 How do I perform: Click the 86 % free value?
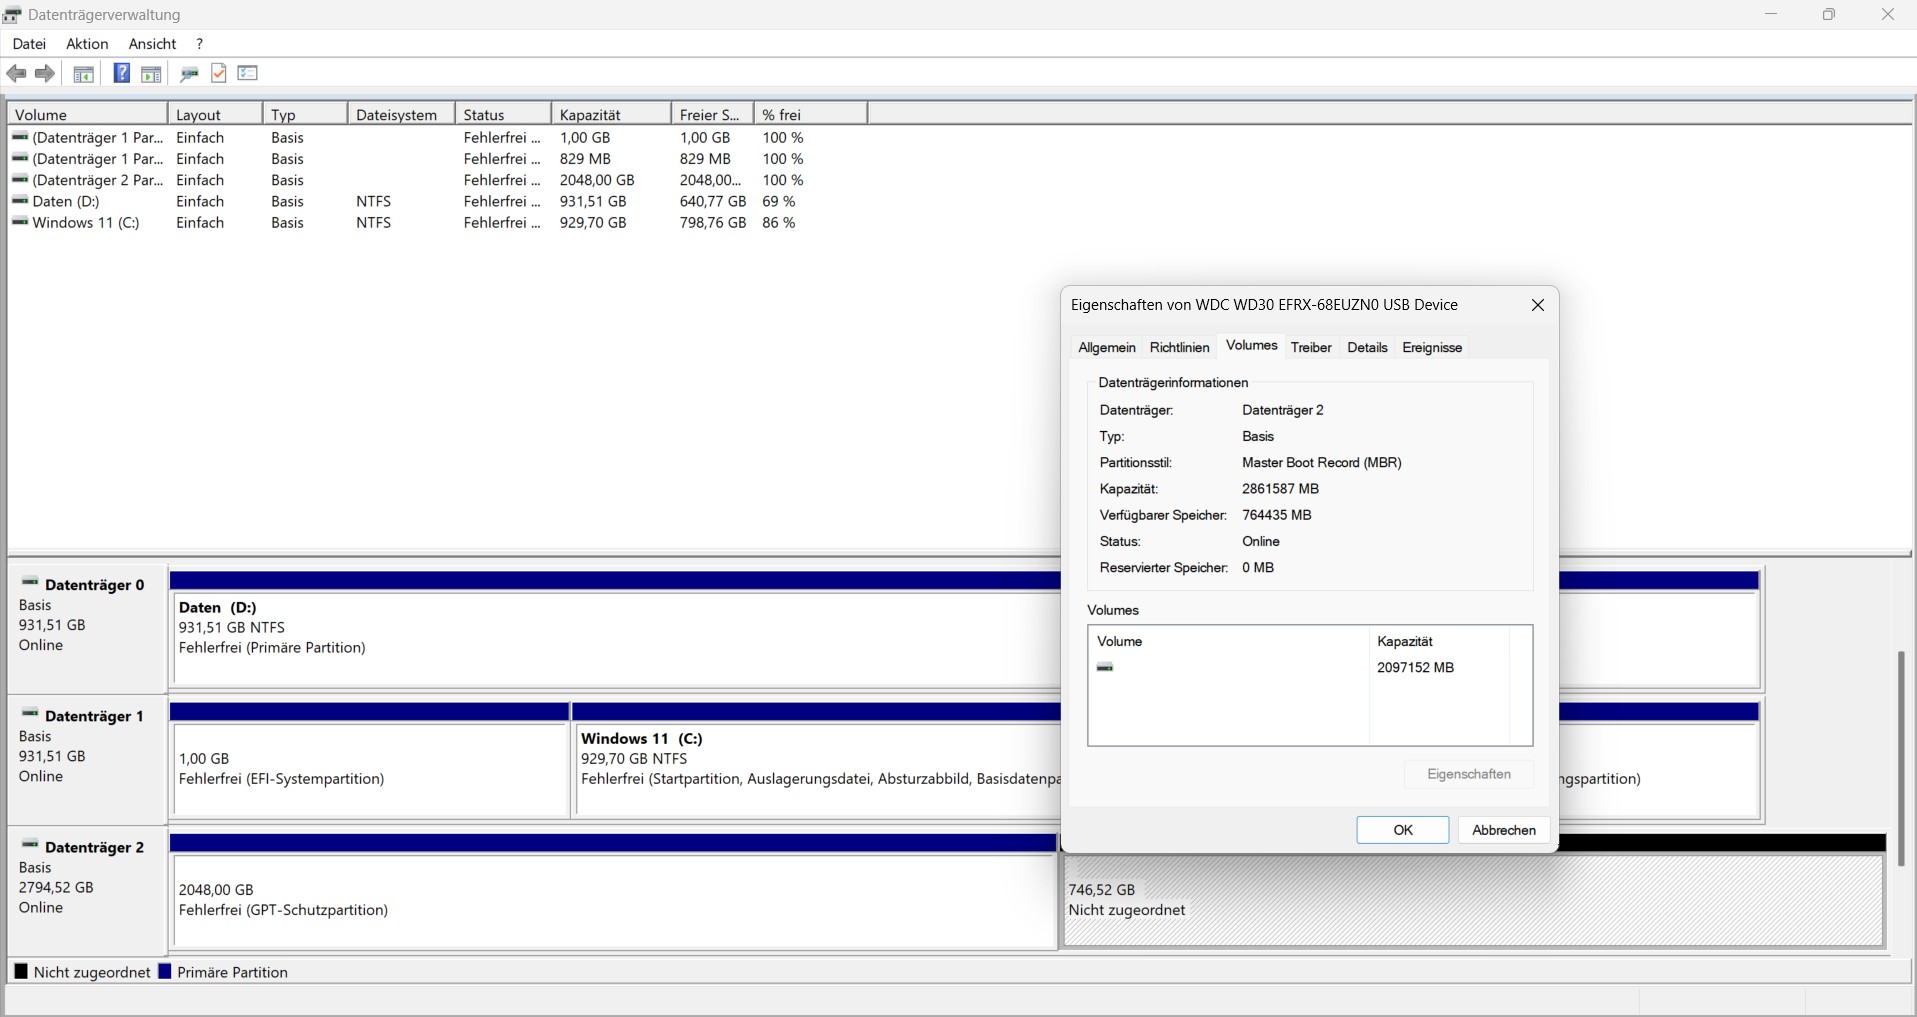(x=779, y=222)
